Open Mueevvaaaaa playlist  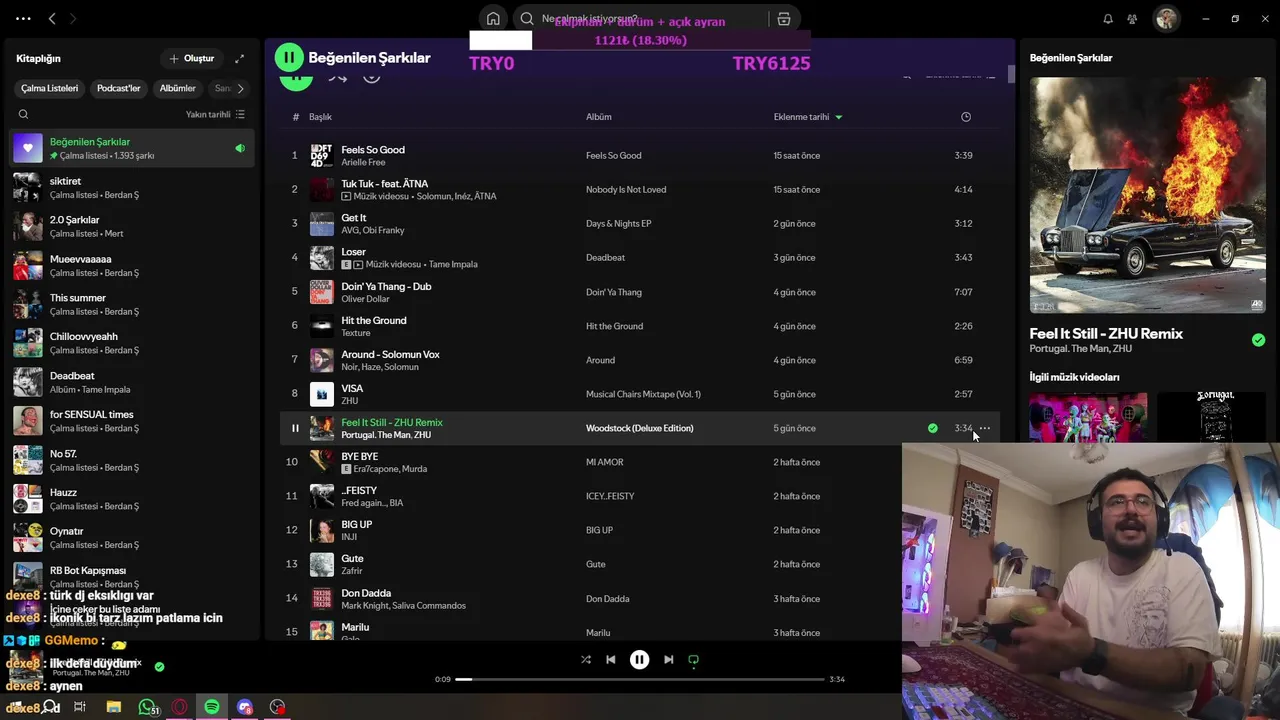(130, 265)
